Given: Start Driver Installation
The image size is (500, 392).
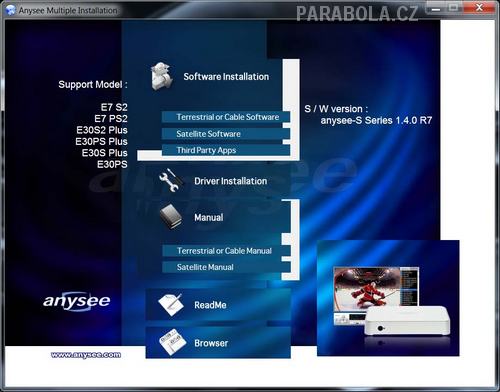Looking at the screenshot, I should pyautogui.click(x=231, y=181).
